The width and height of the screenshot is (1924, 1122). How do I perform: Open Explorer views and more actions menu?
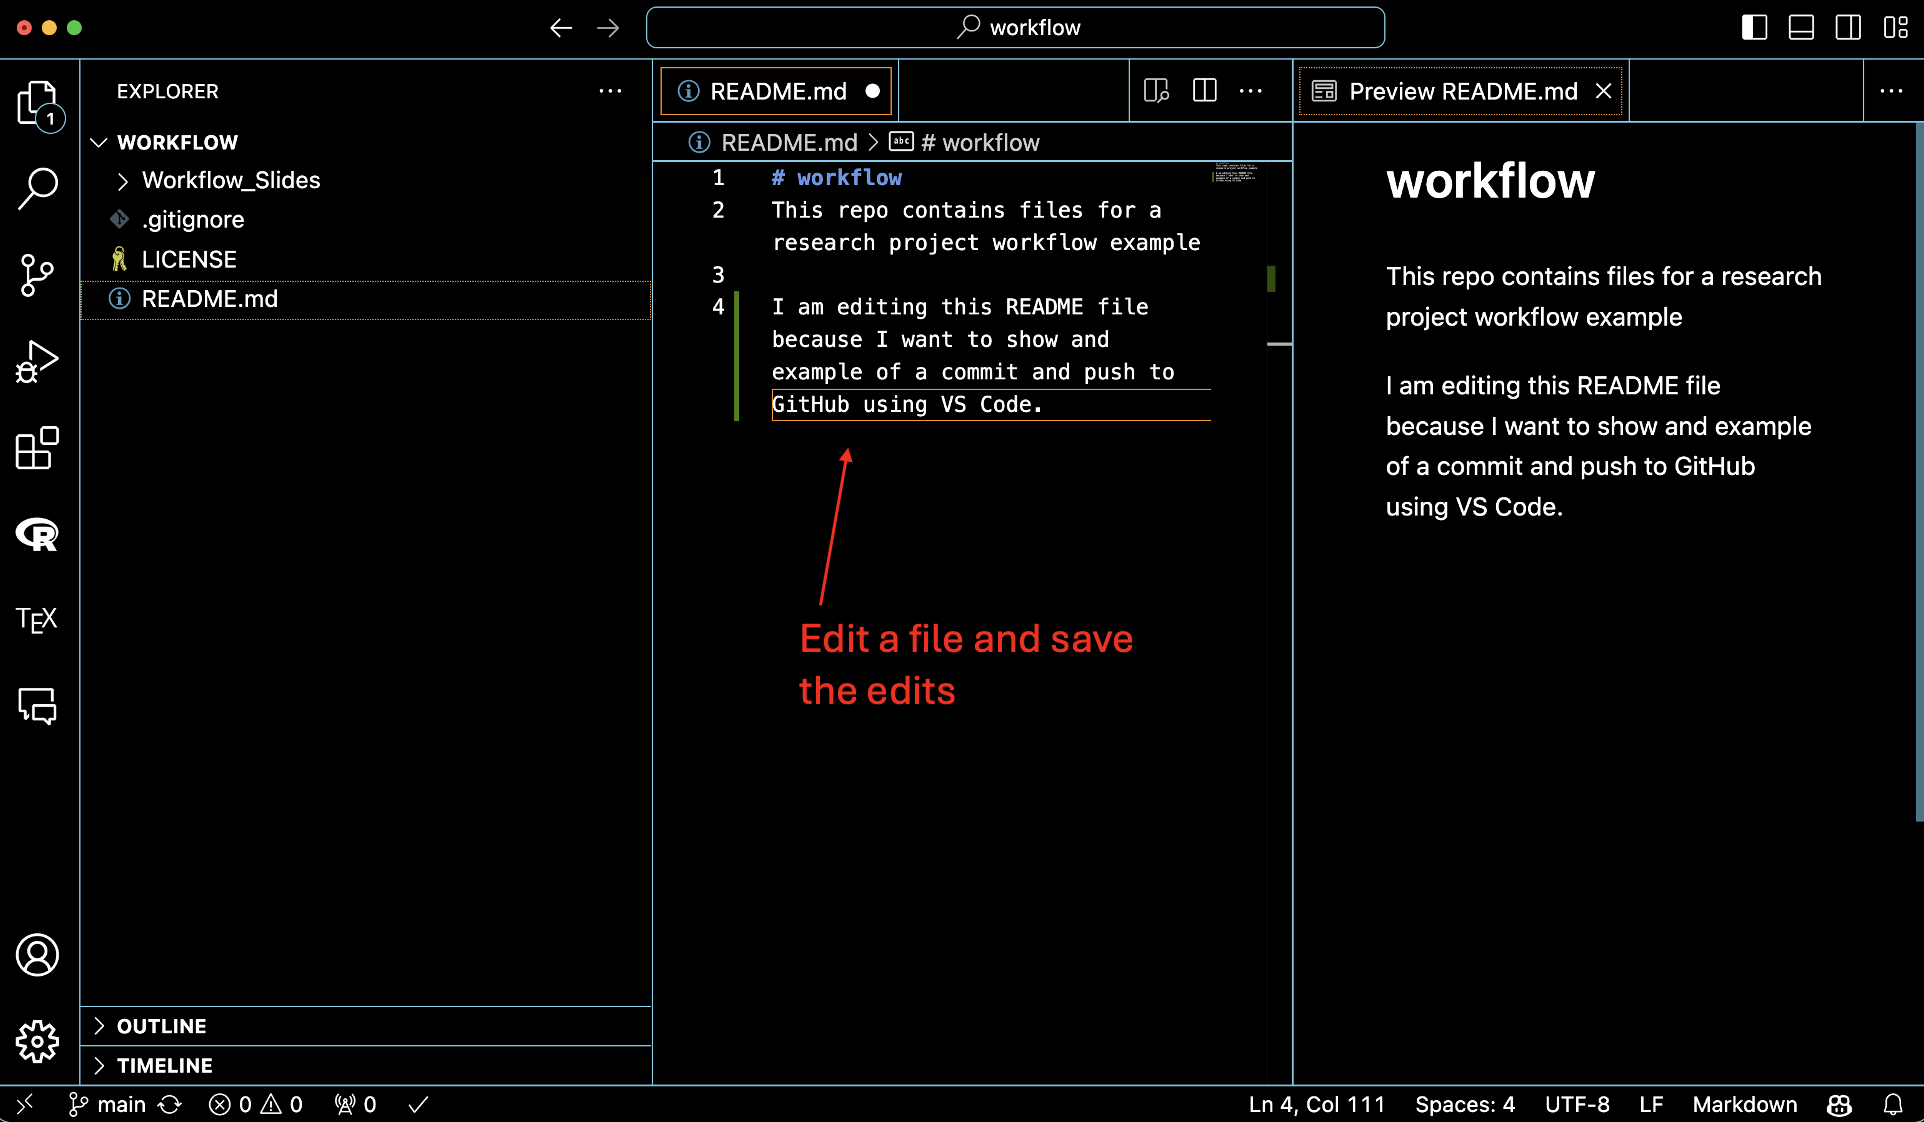[x=610, y=91]
